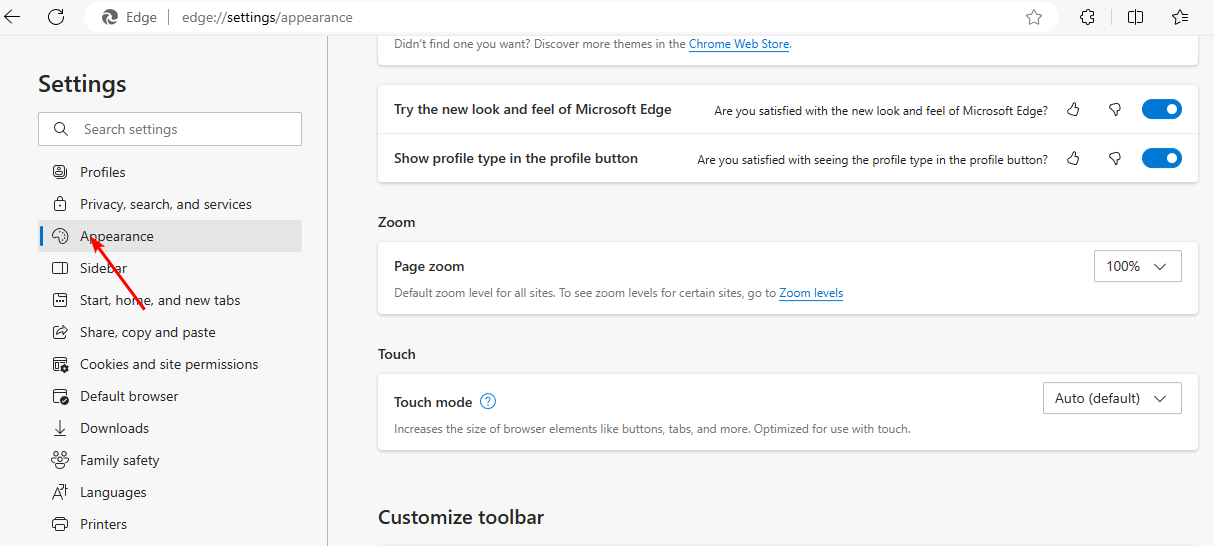Thumbs up the new look and feel

click(x=1073, y=110)
